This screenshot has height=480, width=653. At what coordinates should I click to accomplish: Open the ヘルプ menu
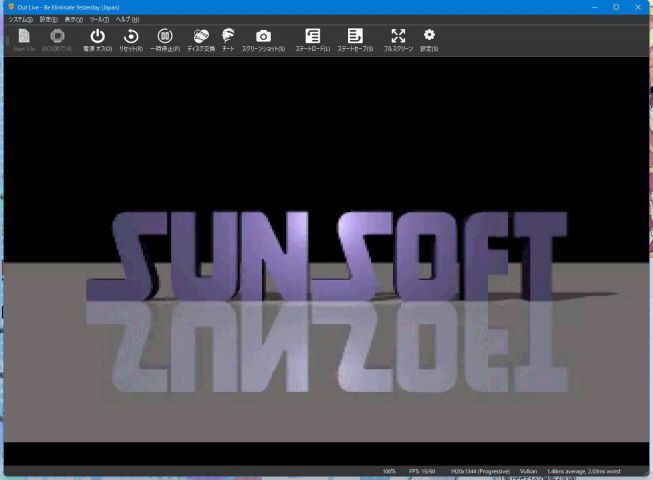pos(127,20)
